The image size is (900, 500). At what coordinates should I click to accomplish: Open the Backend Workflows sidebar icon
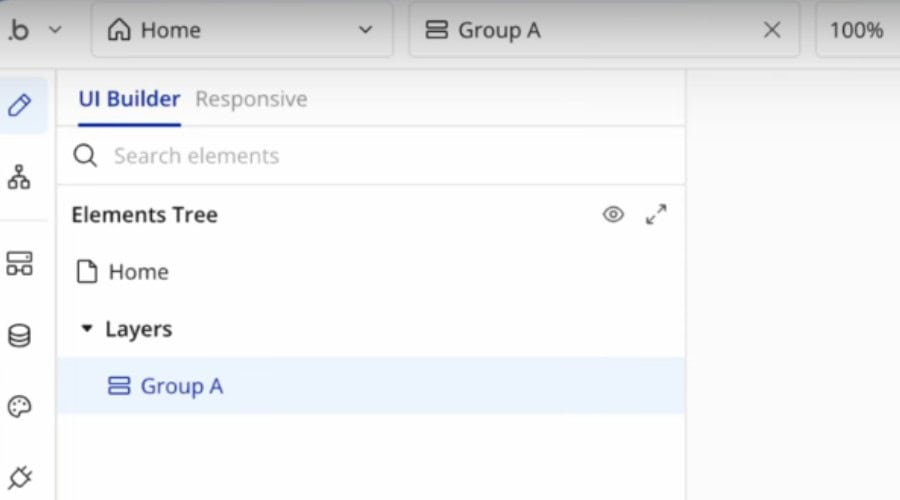(20, 263)
